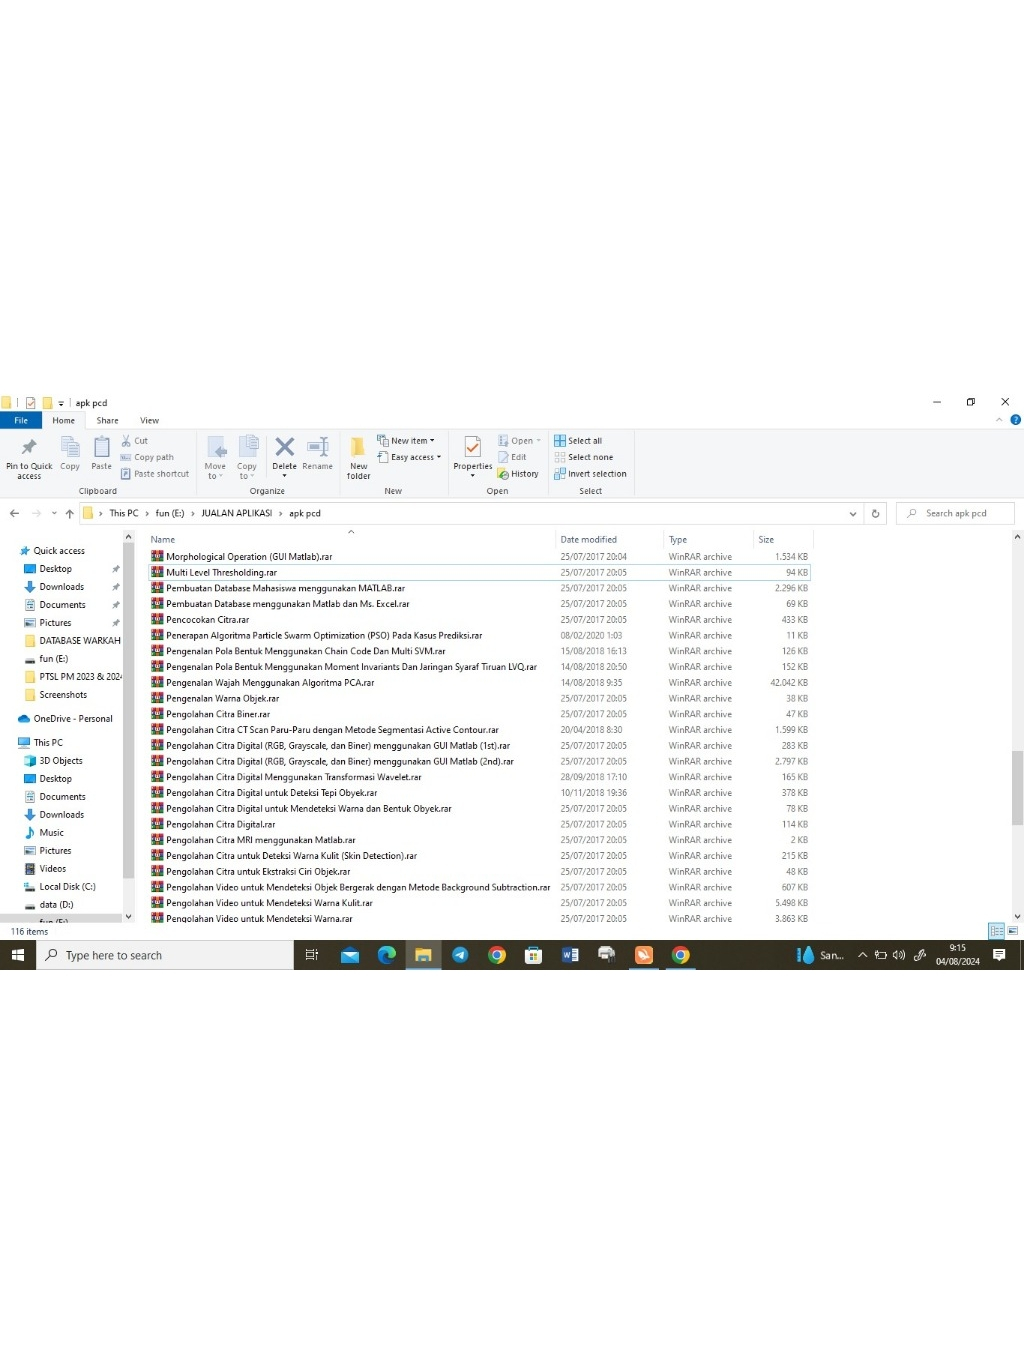Click the Rename icon

pyautogui.click(x=317, y=453)
